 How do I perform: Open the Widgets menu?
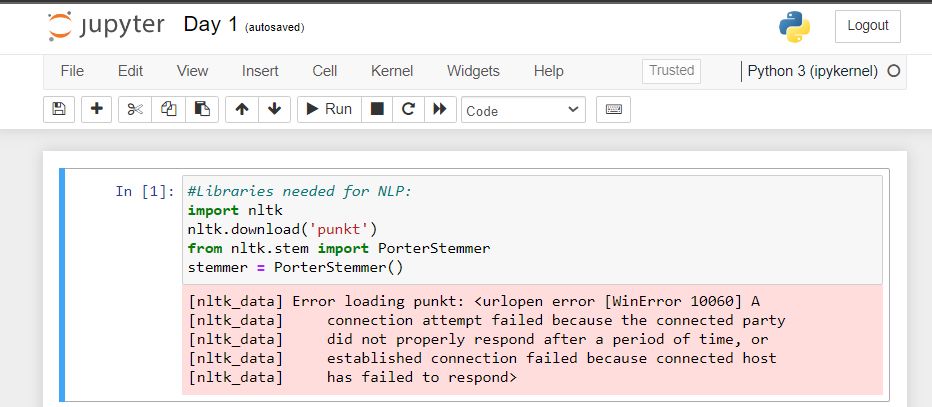(473, 71)
